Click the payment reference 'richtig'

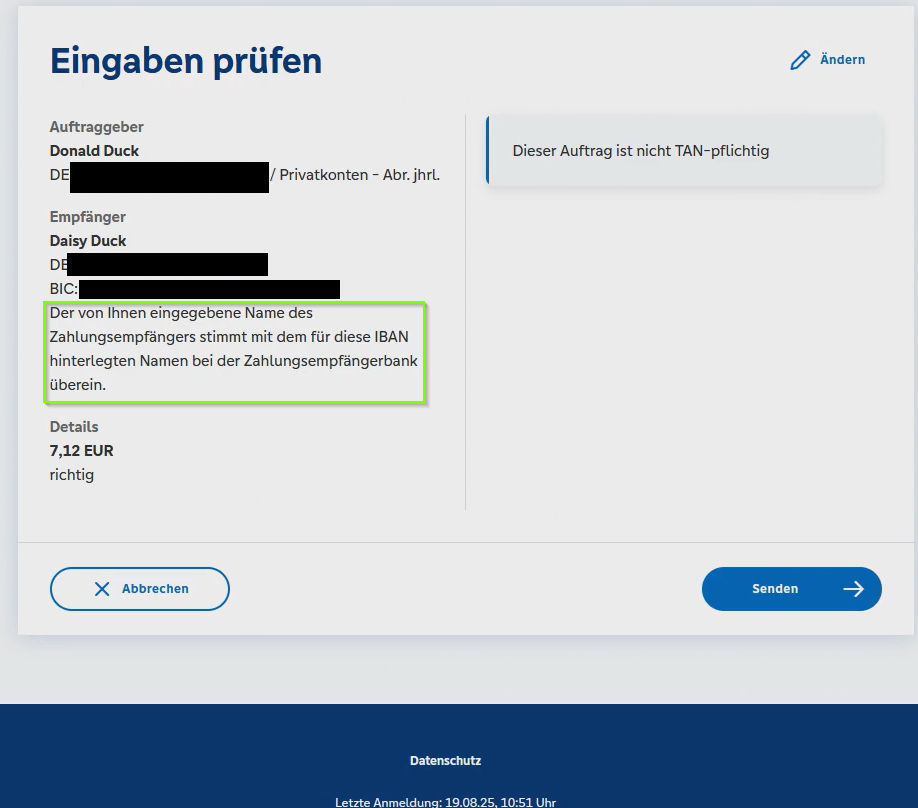point(72,475)
